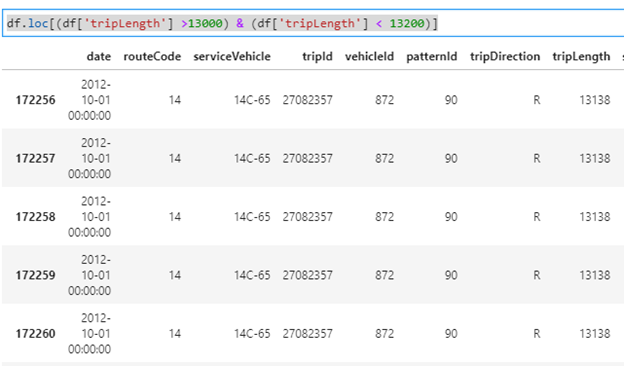The height and width of the screenshot is (366, 624).
Task: Click tripDirection R in row 172260
Action: (536, 333)
